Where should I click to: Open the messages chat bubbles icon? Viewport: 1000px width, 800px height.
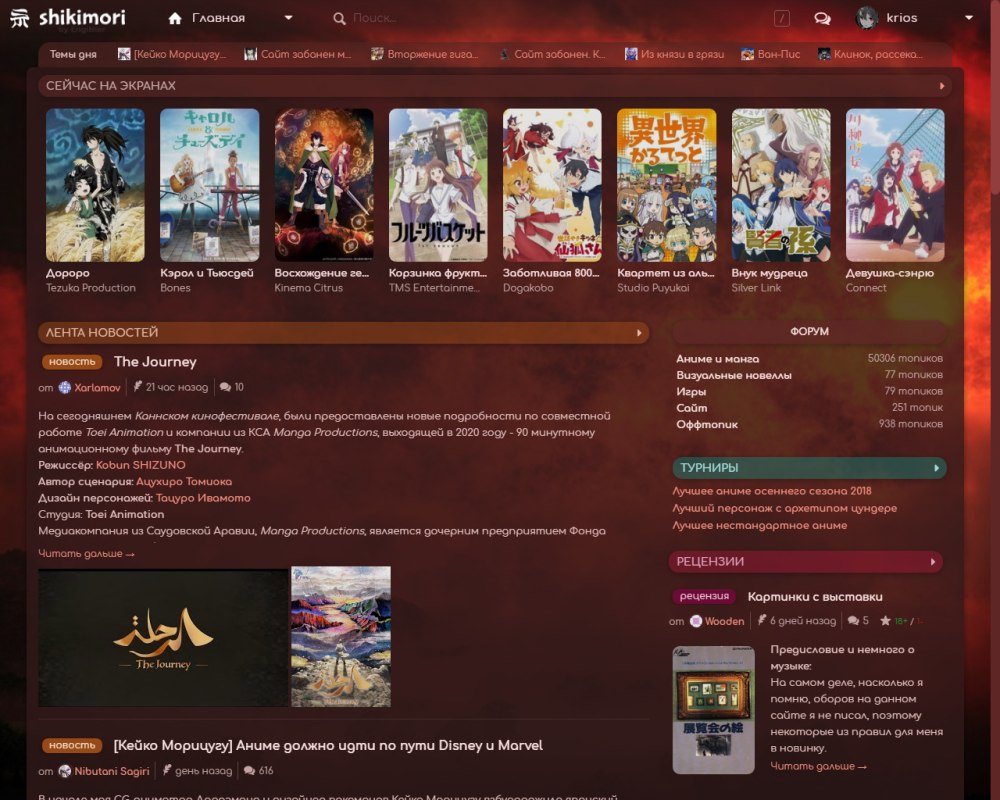point(823,19)
